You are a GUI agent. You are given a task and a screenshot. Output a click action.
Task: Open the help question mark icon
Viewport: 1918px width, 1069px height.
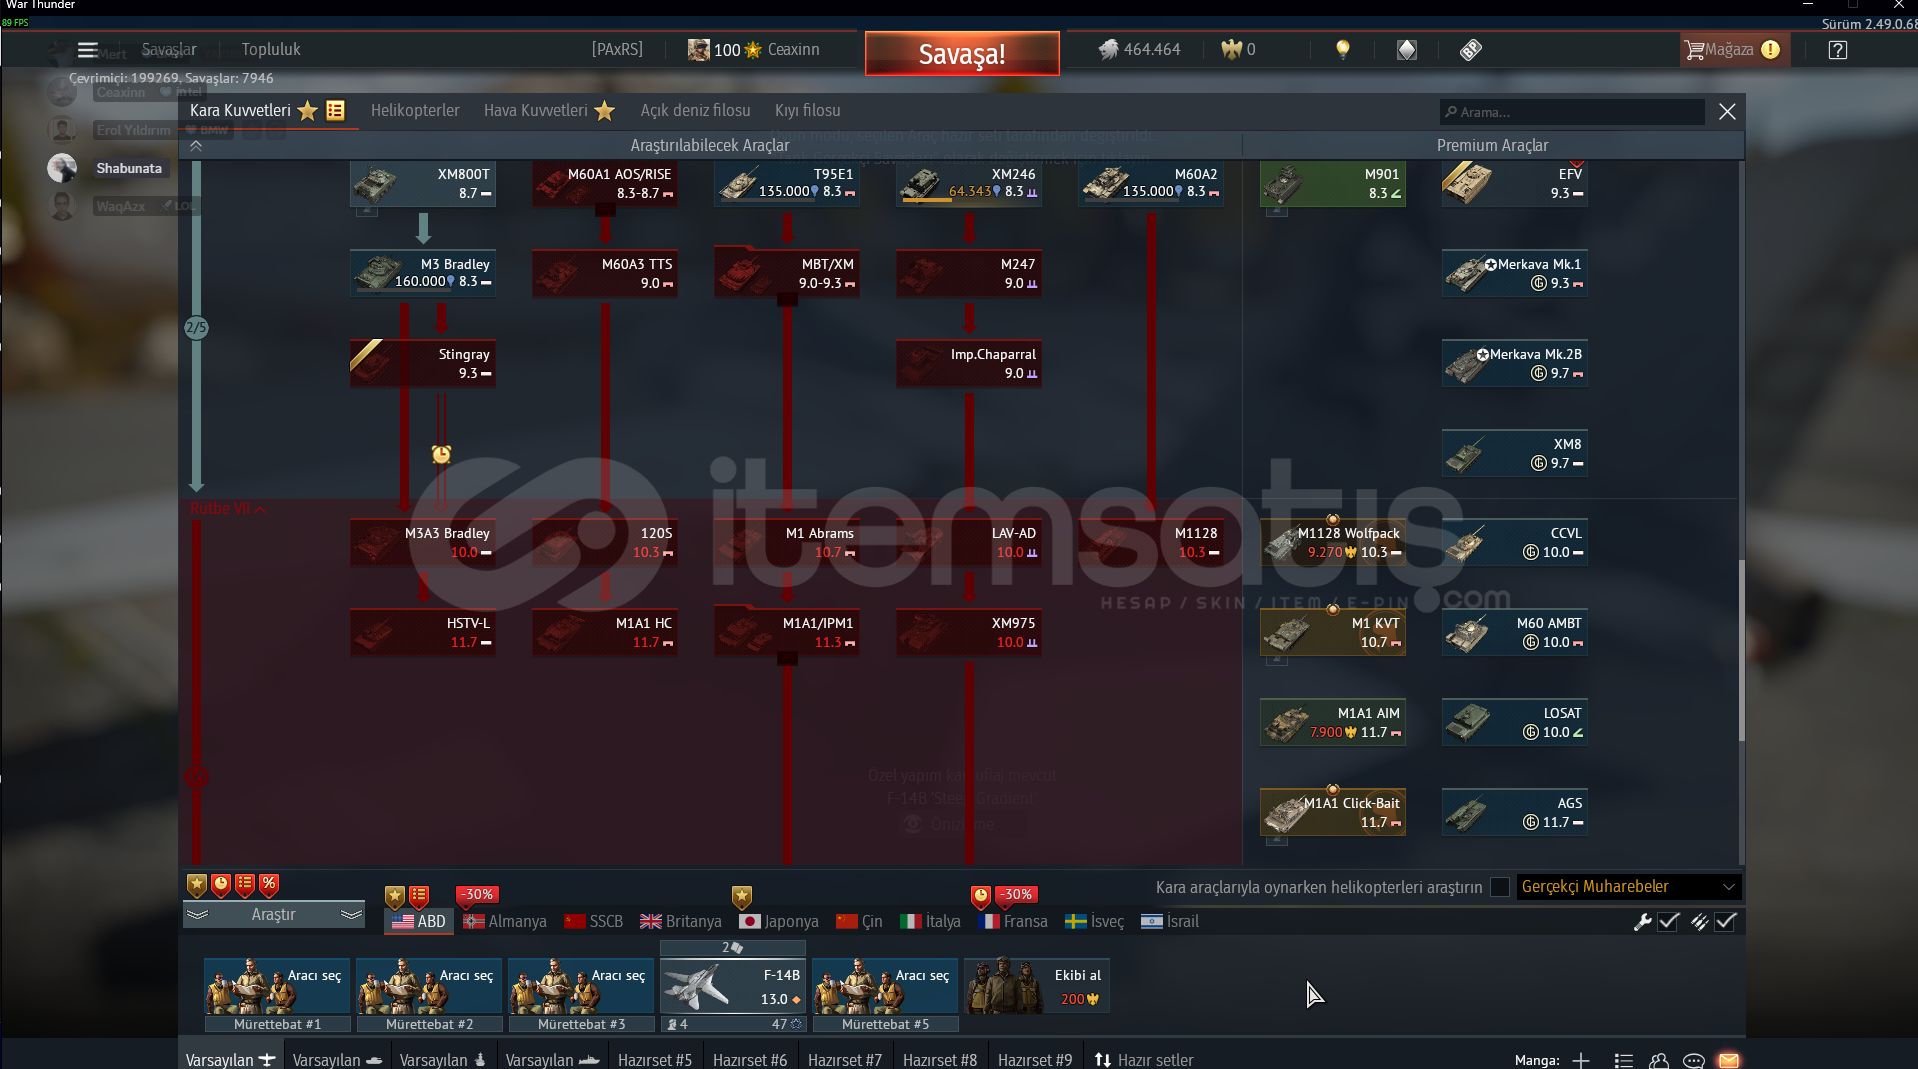point(1838,50)
